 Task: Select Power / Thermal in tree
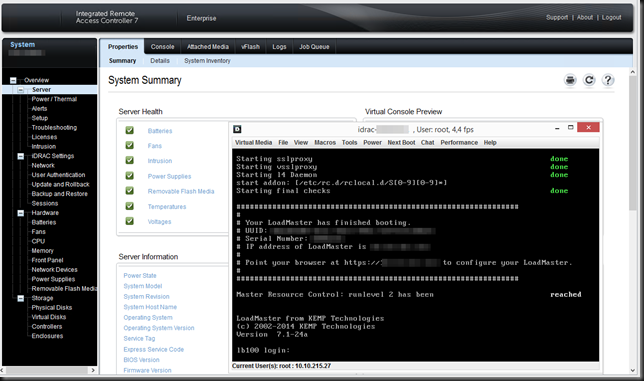(x=54, y=99)
